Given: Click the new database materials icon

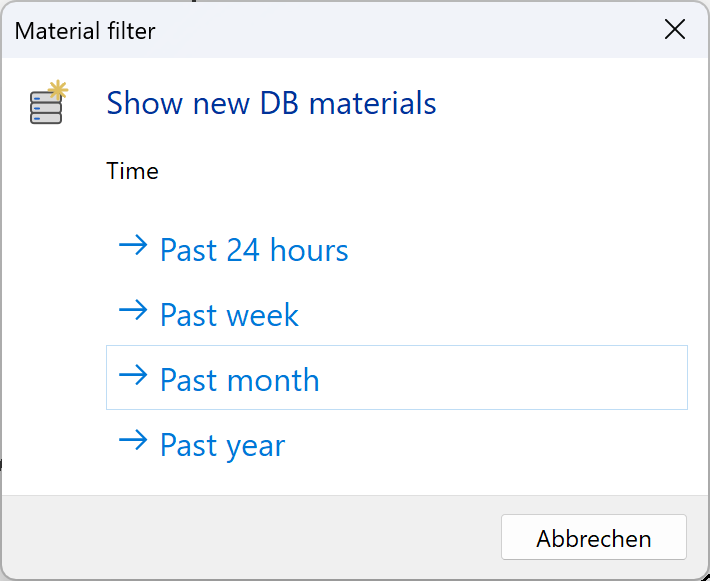Looking at the screenshot, I should click(x=48, y=102).
